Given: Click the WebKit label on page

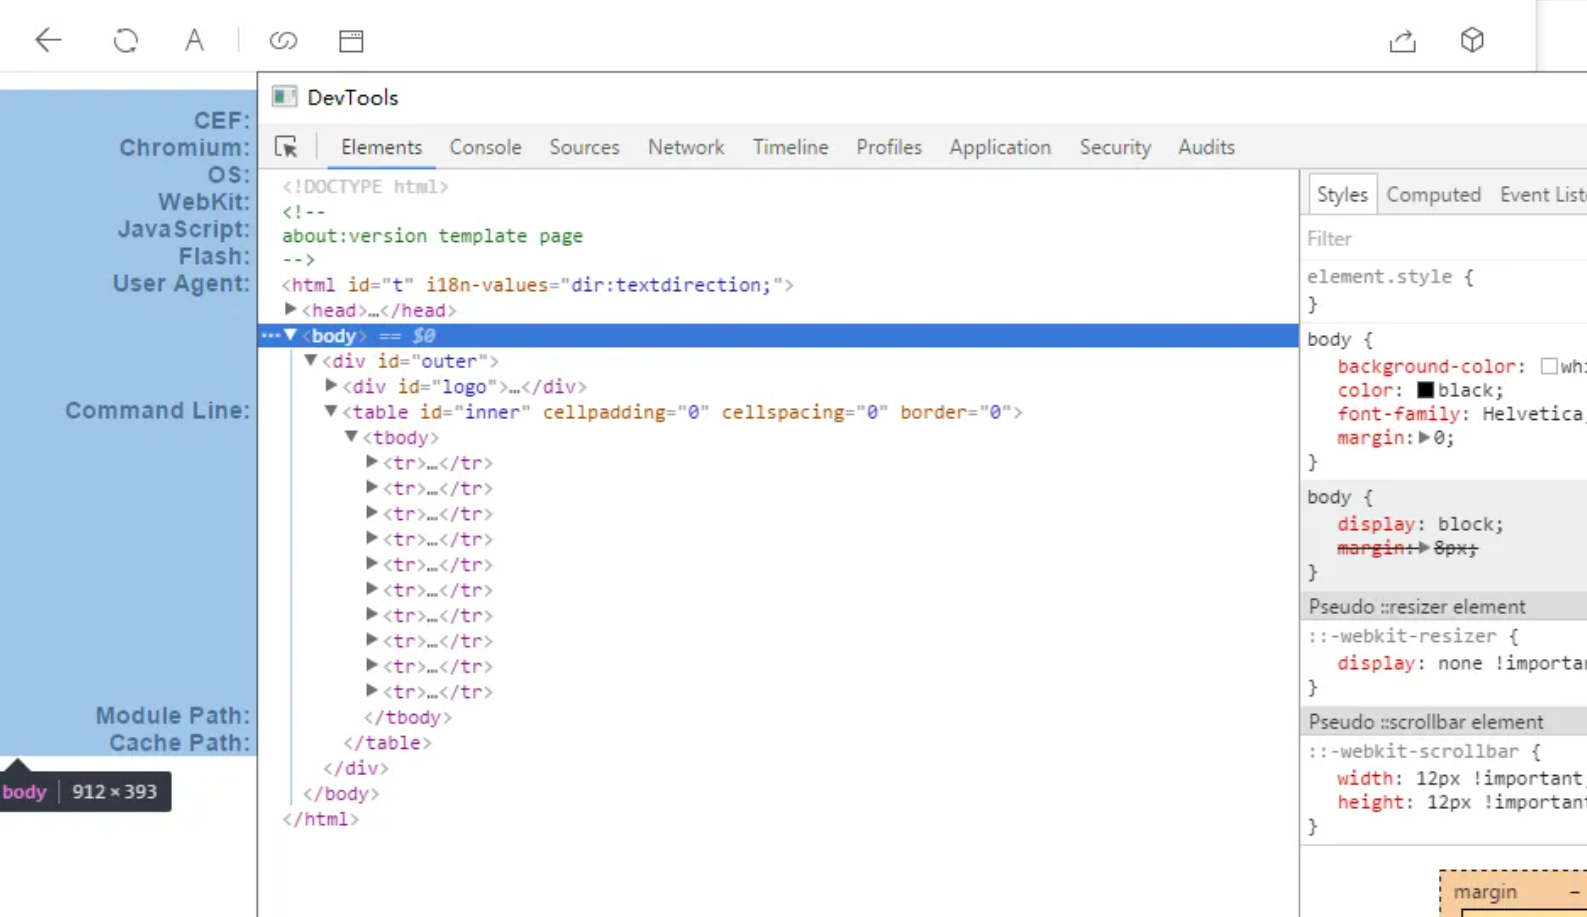Looking at the screenshot, I should pyautogui.click(x=204, y=202).
